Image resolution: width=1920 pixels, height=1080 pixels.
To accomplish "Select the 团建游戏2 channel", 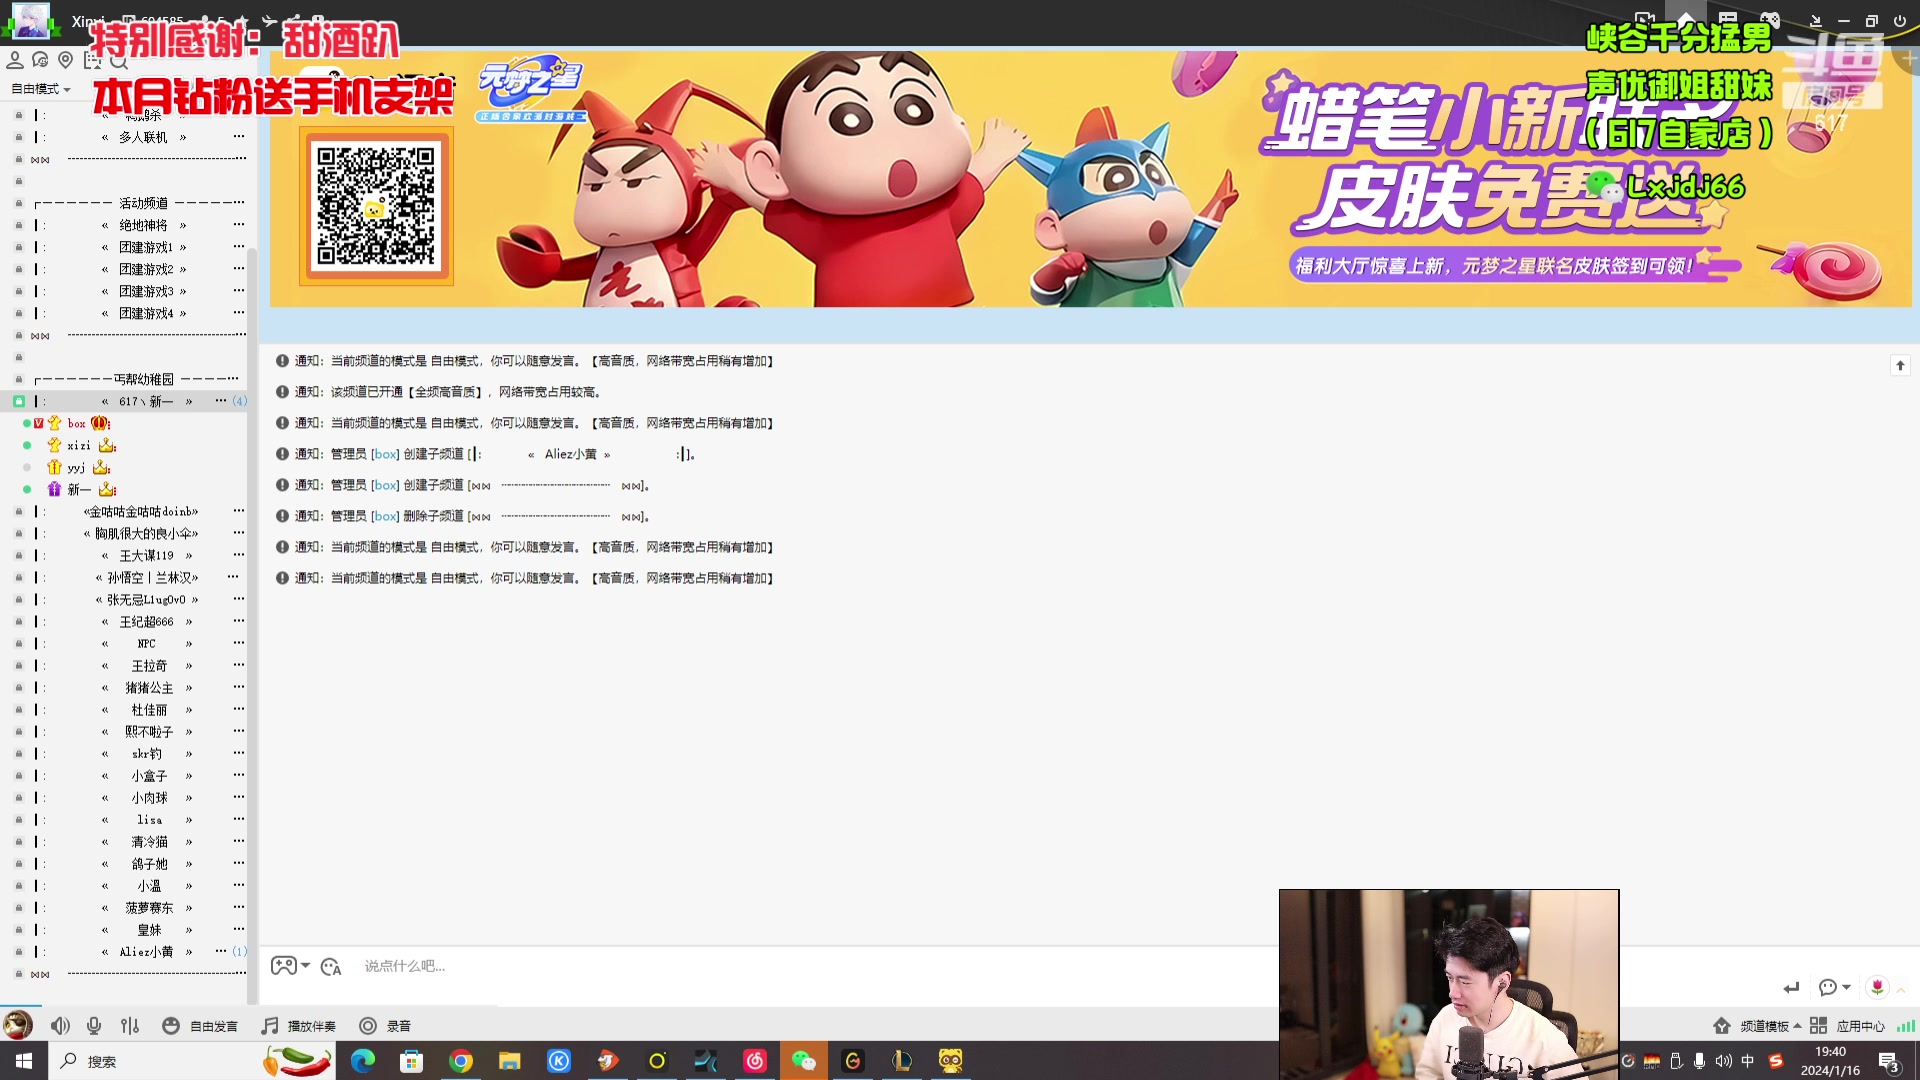I will 146,269.
